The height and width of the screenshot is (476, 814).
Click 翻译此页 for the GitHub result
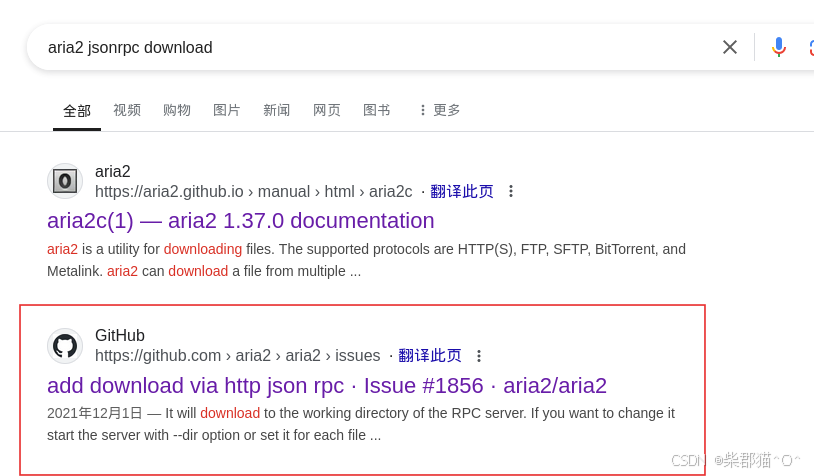[429, 356]
